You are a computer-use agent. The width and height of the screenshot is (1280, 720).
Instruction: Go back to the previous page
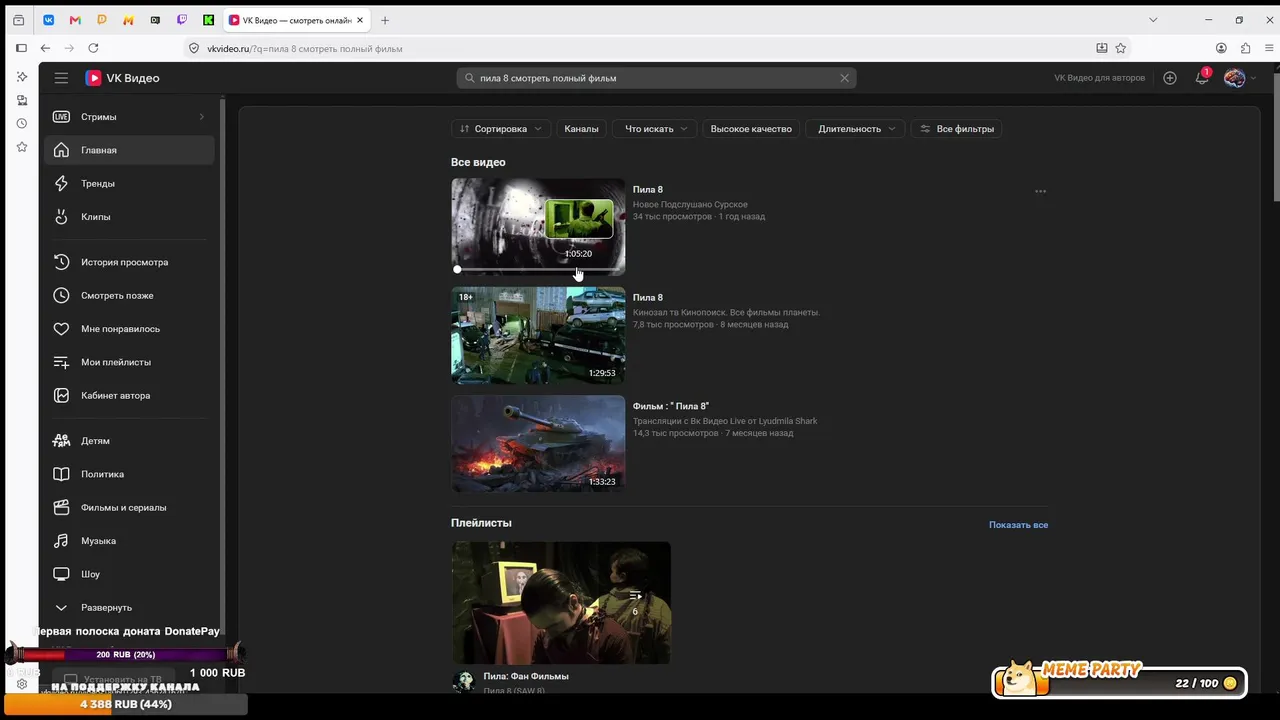(45, 48)
